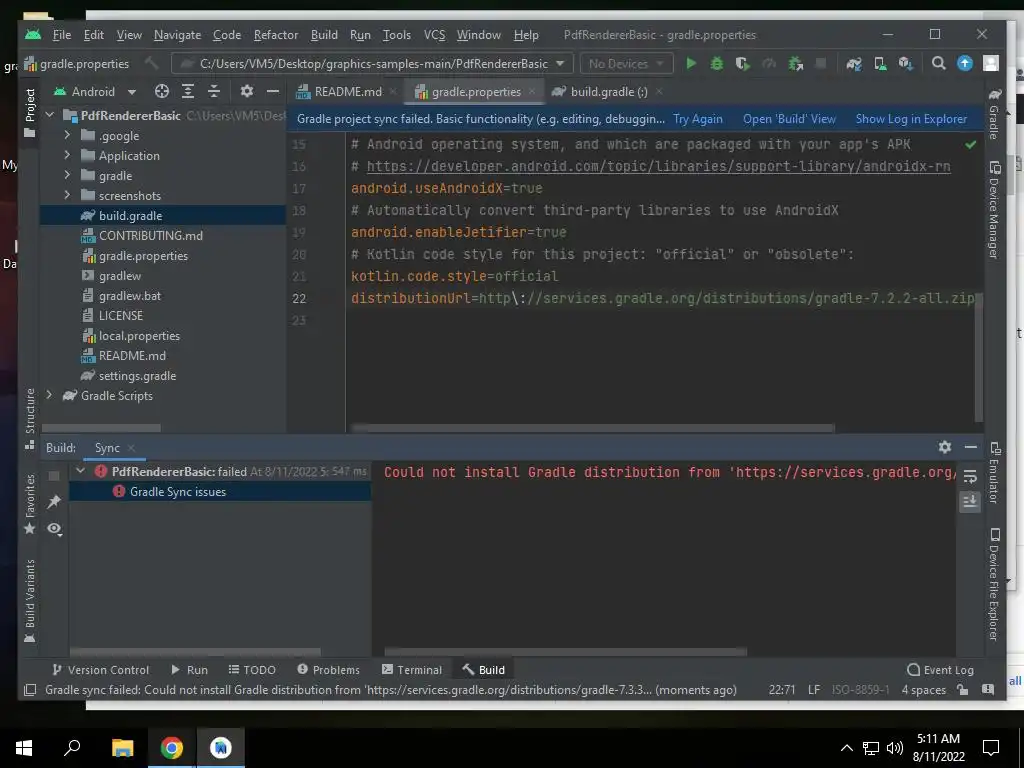
Task: Collapse PdfRendererBasic failed build node
Action: click(80, 471)
